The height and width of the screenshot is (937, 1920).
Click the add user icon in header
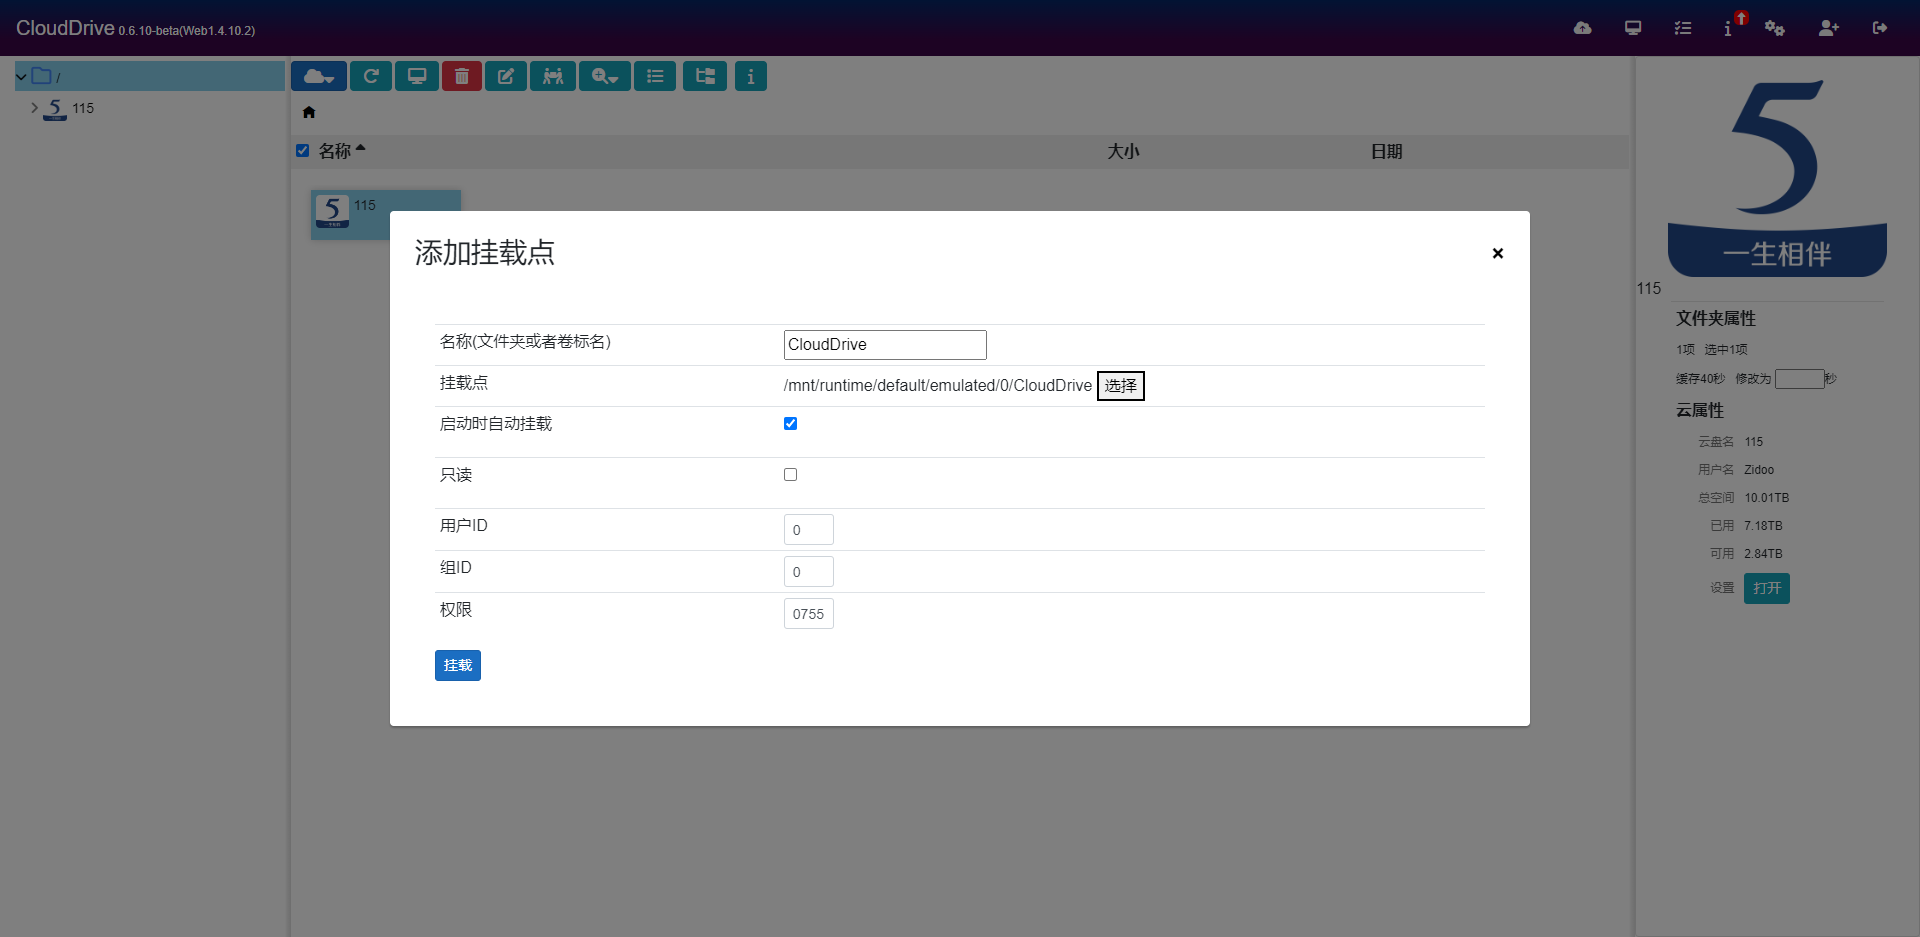coord(1829,28)
